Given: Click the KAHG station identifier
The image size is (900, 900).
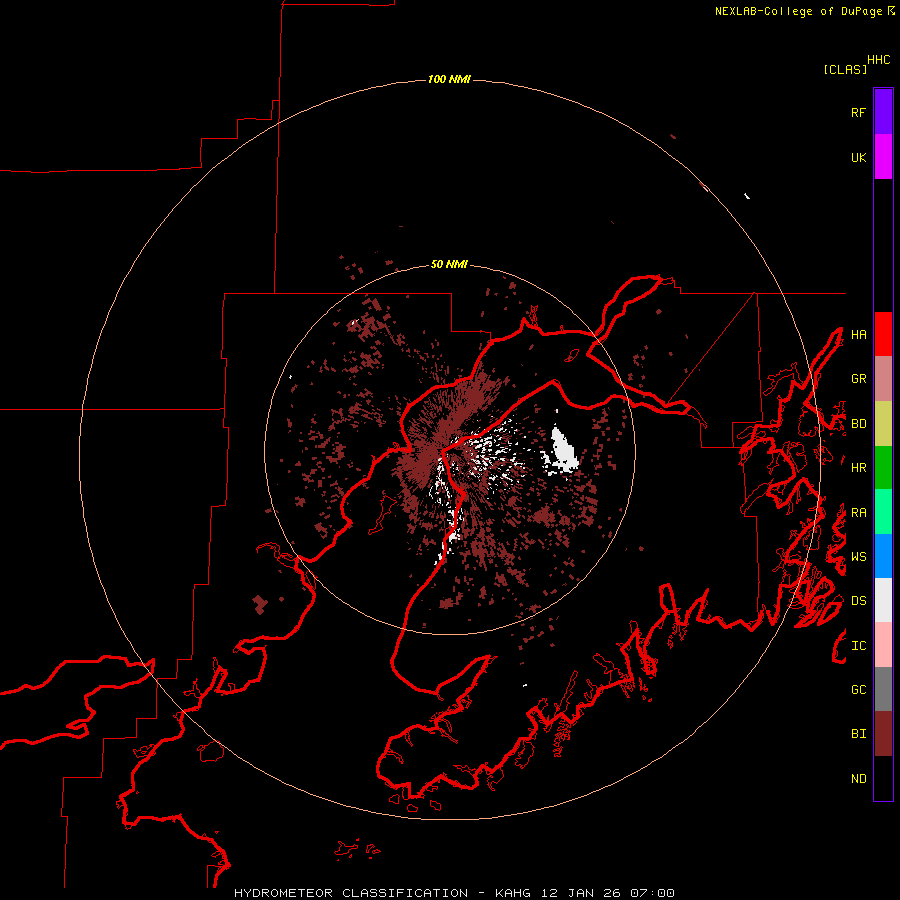Looking at the screenshot, I should (513, 893).
